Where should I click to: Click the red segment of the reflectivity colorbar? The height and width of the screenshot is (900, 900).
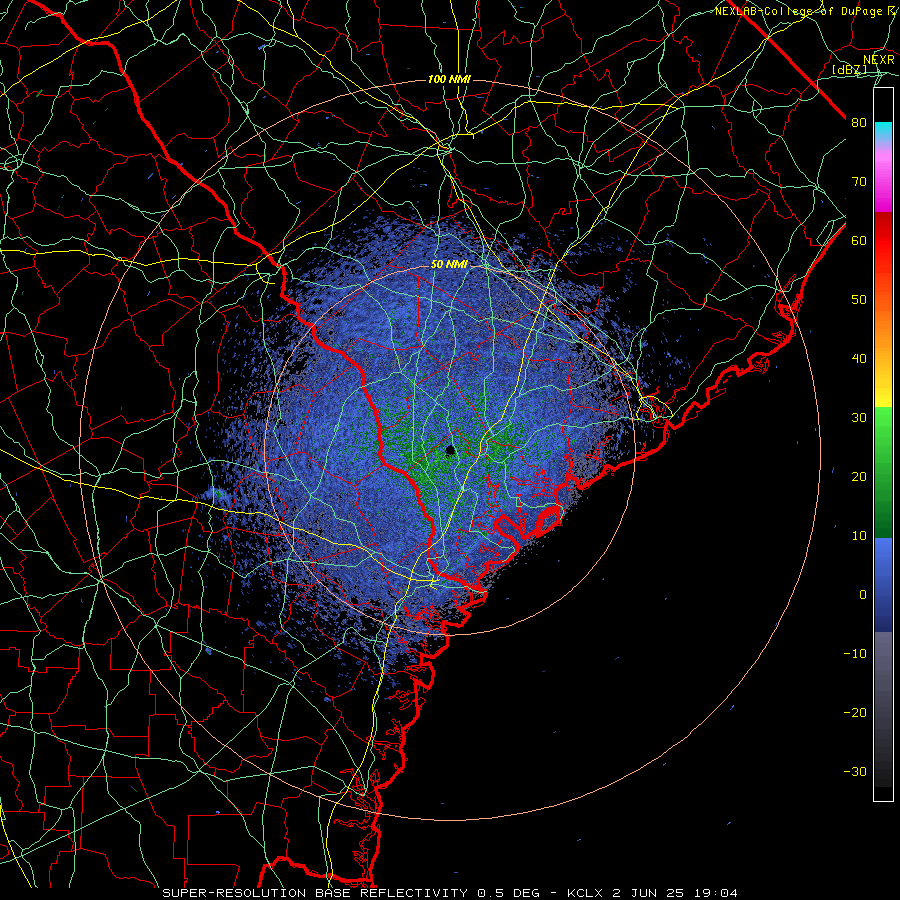[x=883, y=255]
